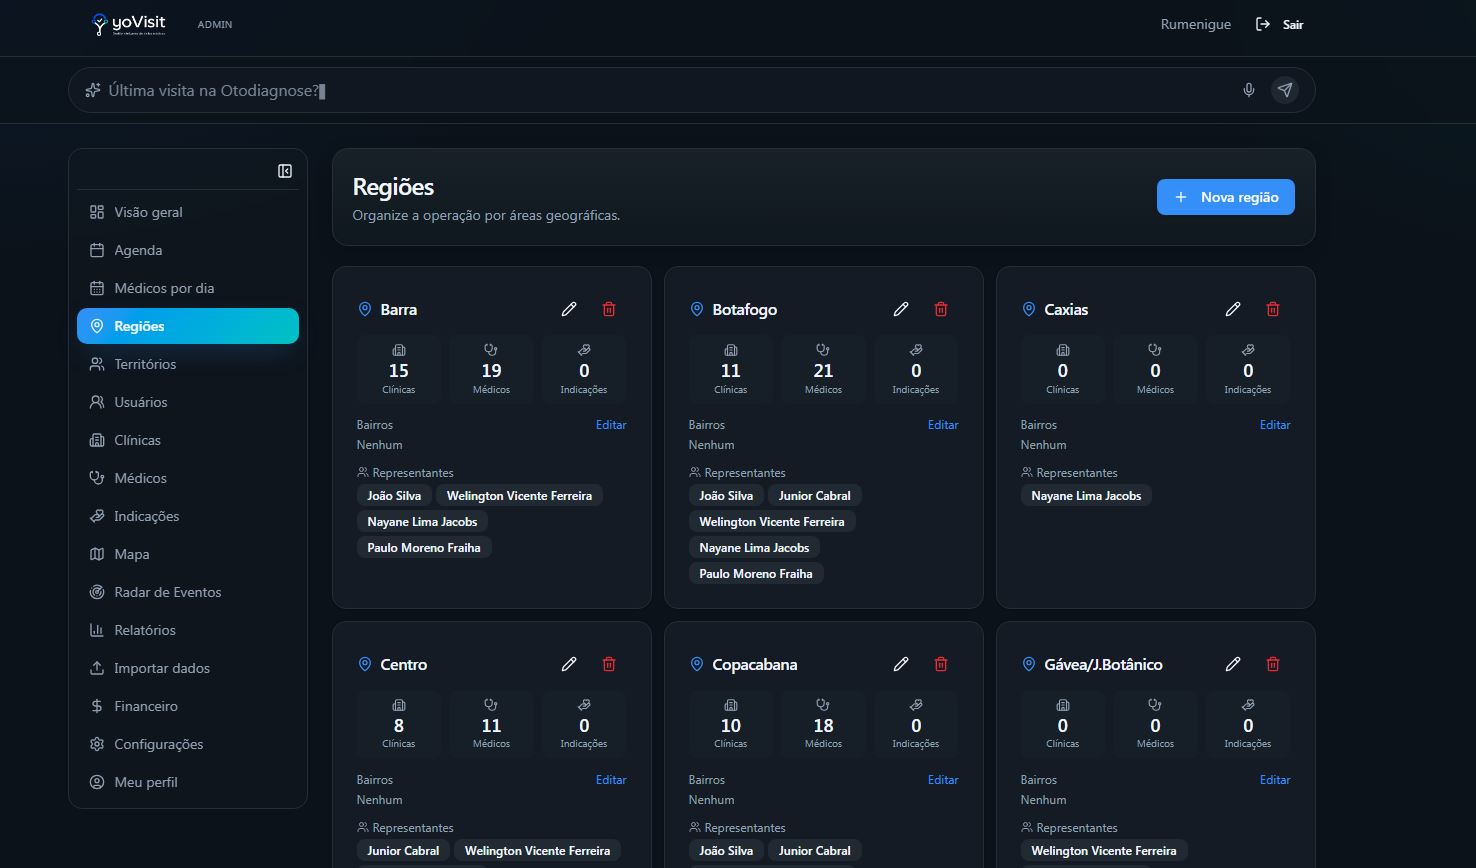Screen dimensions: 1476x868
Task: Delete the Botafogo region with trash icon
Action: (x=941, y=309)
